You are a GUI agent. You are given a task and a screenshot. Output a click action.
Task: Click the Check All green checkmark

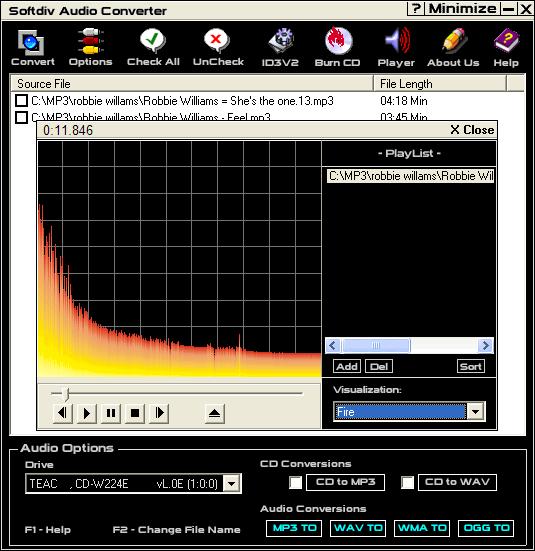(x=153, y=47)
